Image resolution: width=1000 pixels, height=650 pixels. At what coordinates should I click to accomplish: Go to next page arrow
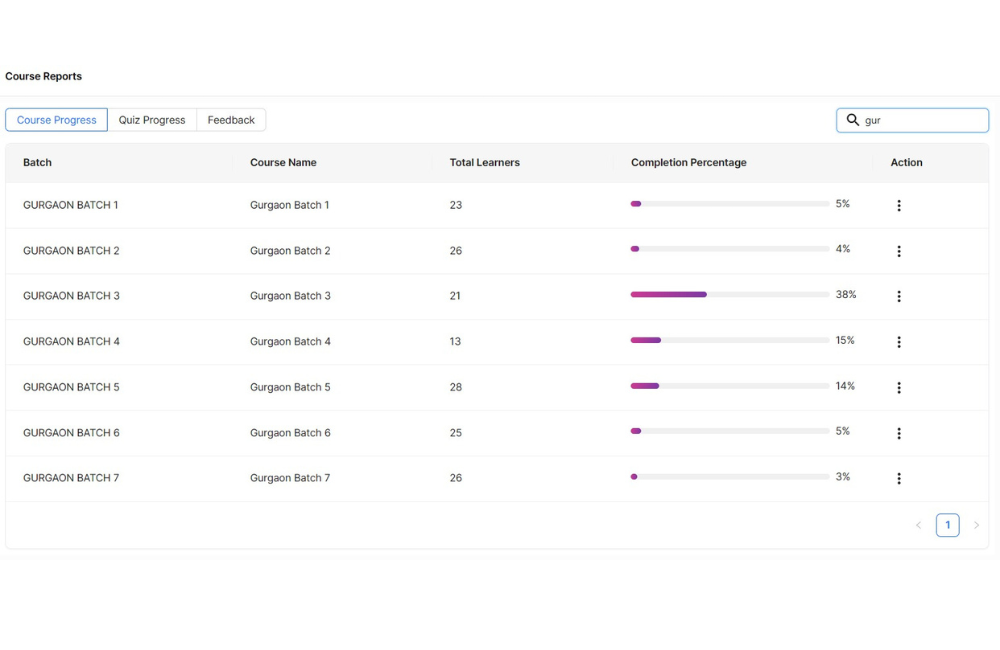pos(976,526)
